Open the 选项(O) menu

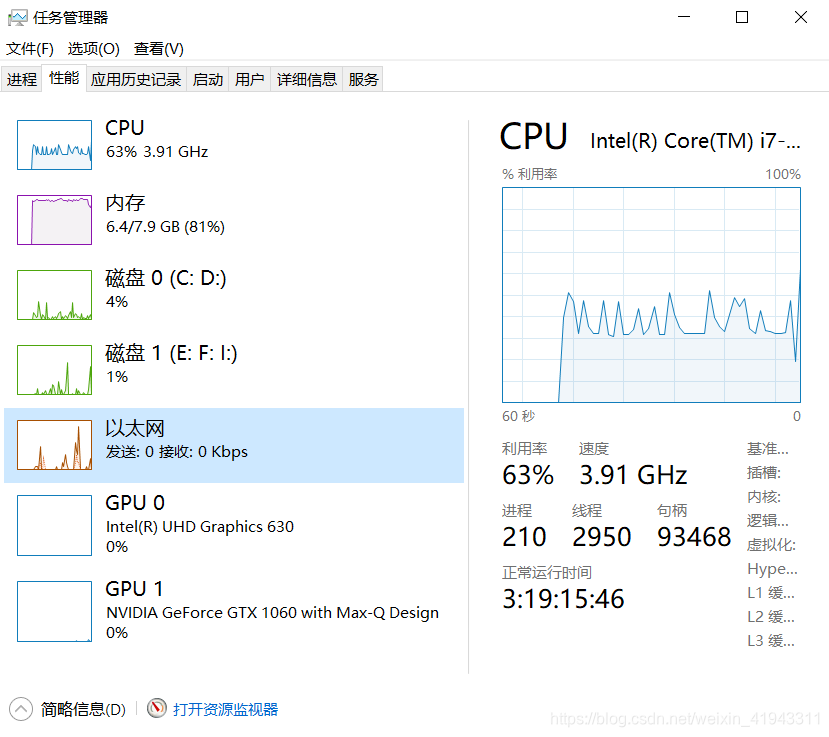point(94,49)
